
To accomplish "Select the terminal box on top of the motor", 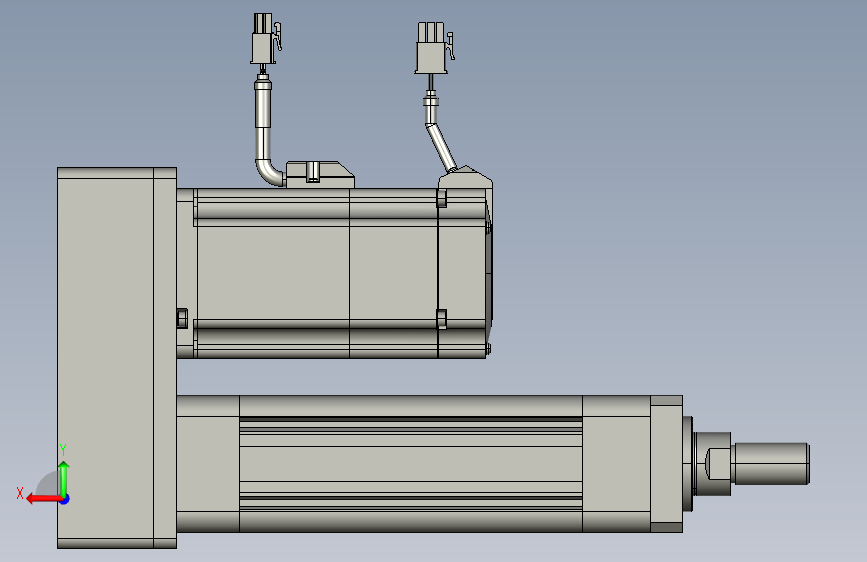I will click(320, 175).
